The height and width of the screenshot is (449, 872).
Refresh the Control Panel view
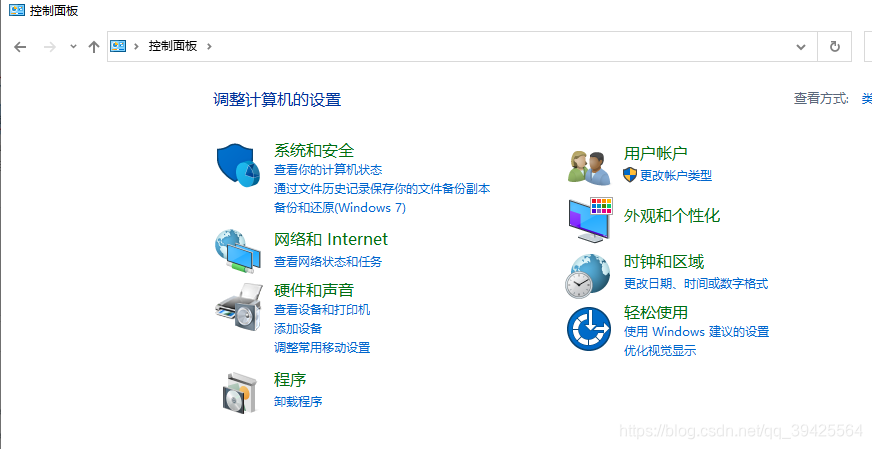[x=834, y=47]
